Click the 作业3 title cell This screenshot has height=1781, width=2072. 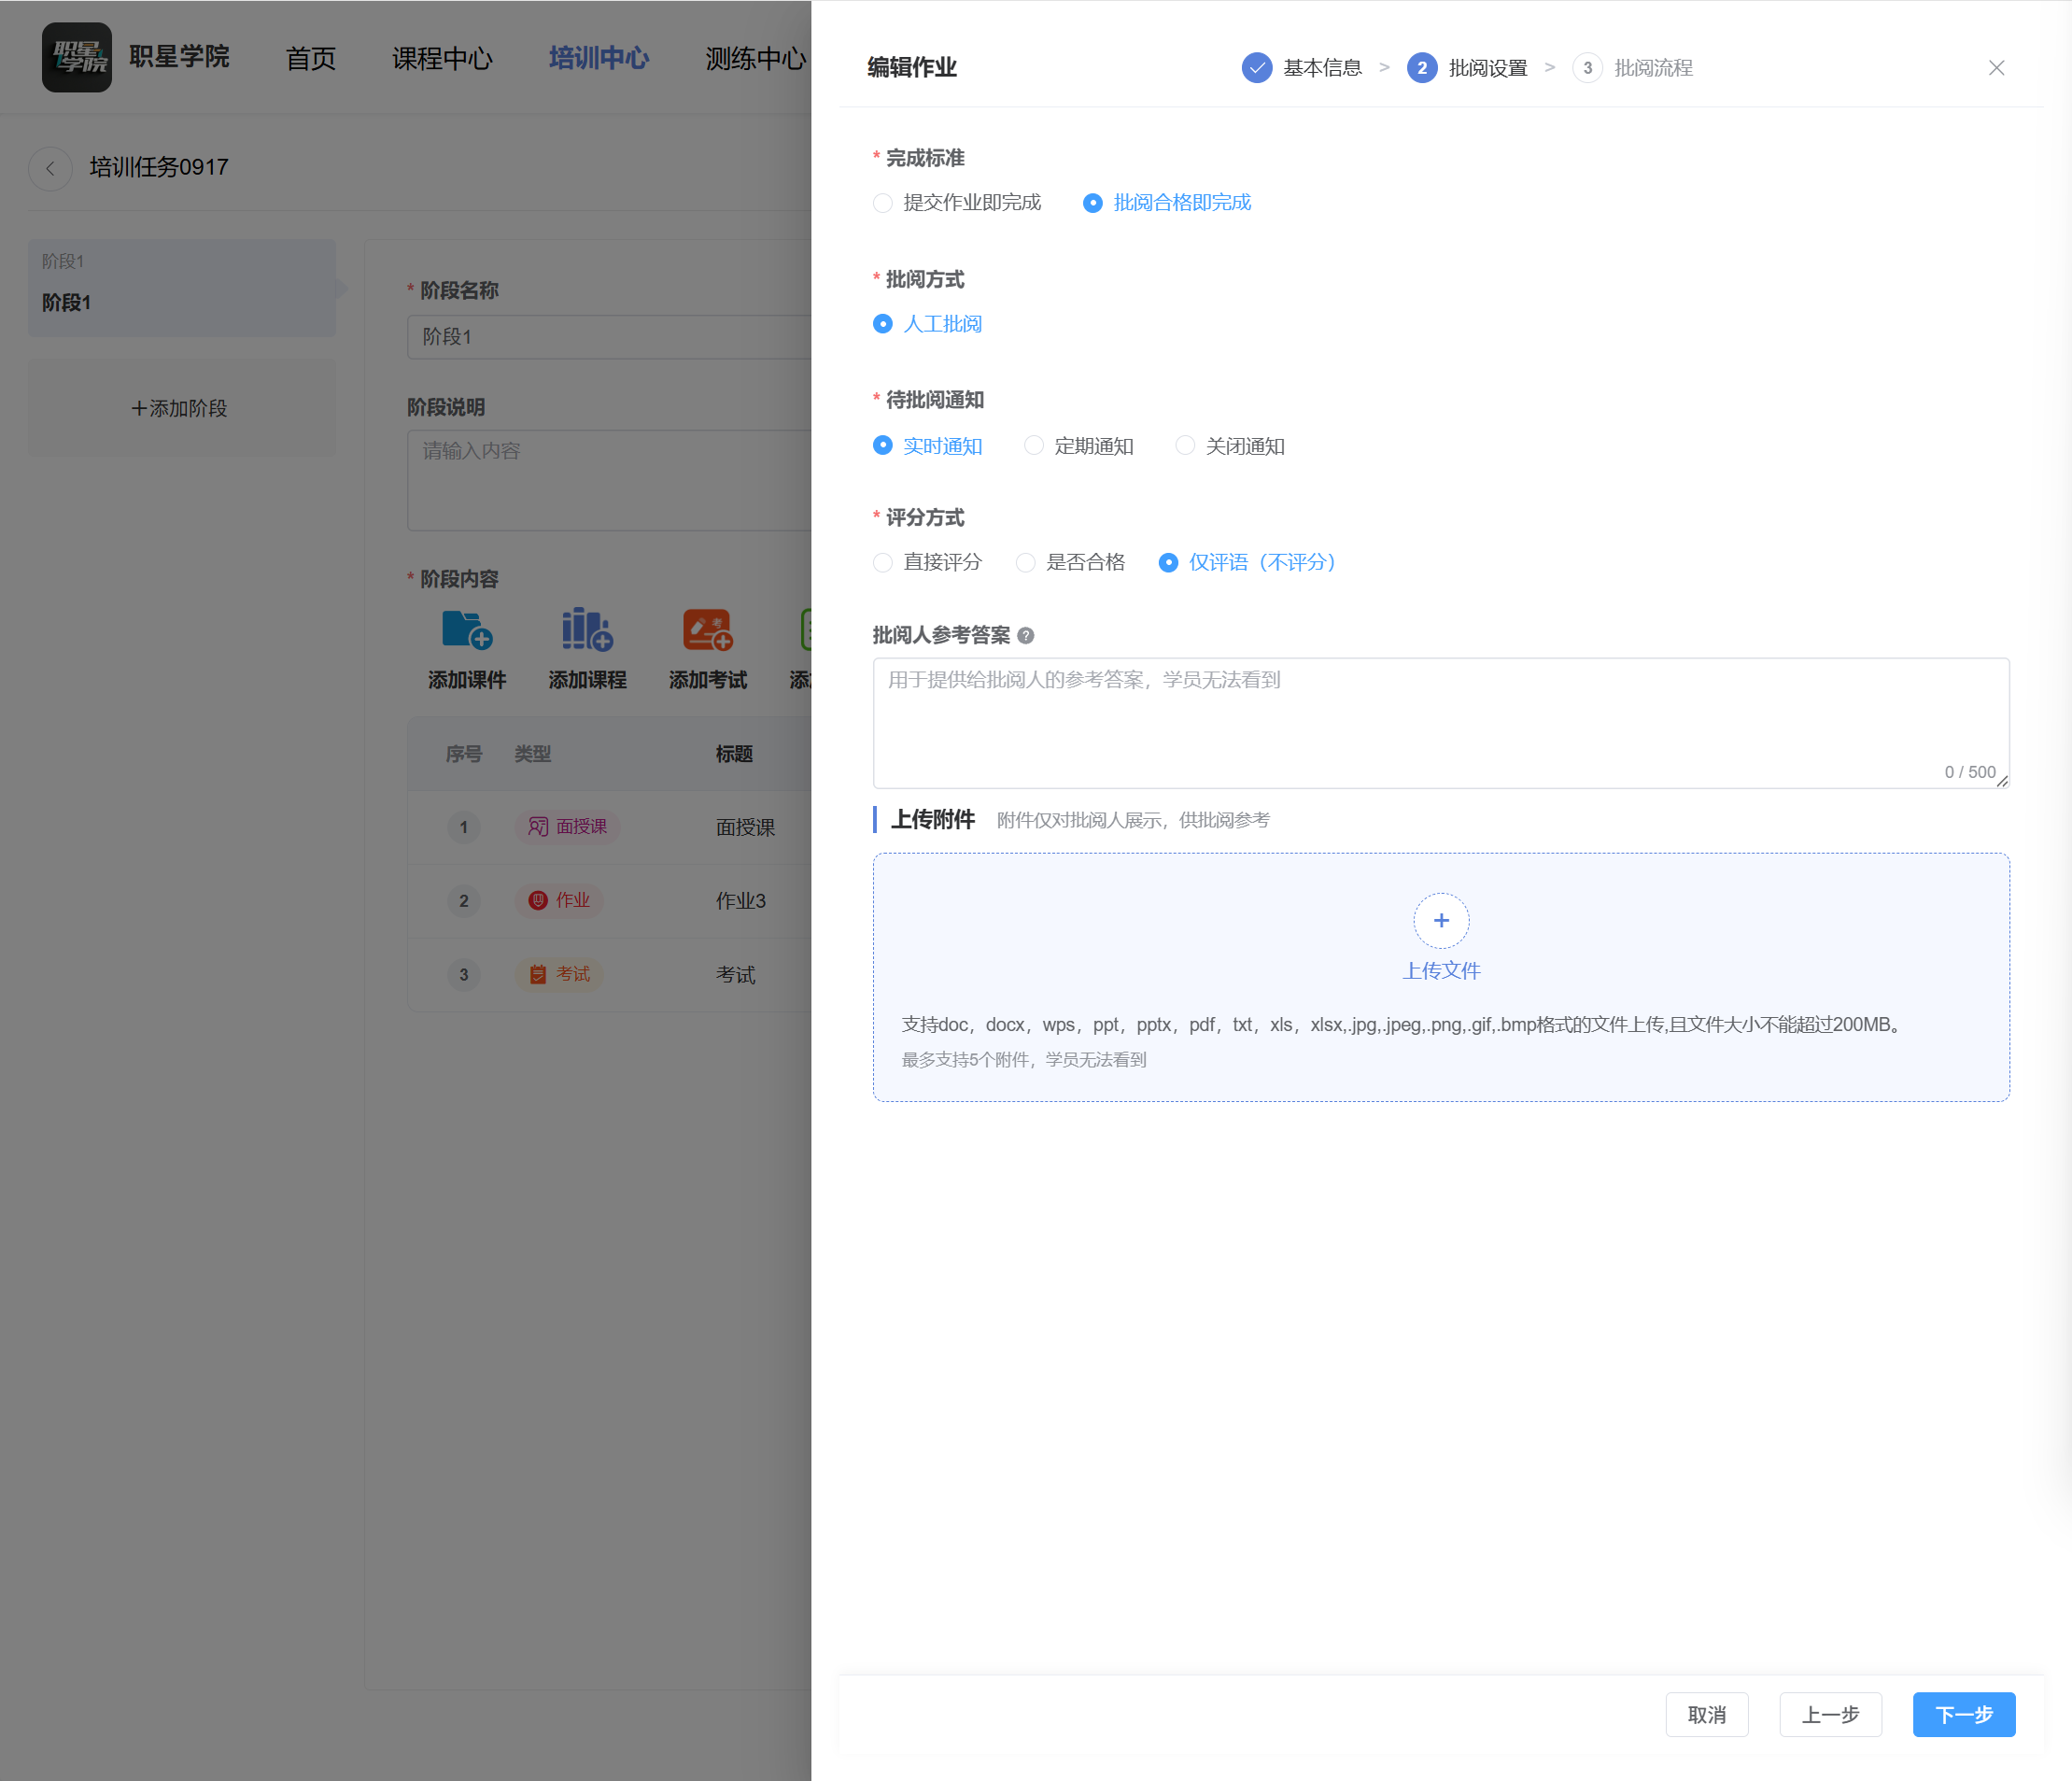741,901
